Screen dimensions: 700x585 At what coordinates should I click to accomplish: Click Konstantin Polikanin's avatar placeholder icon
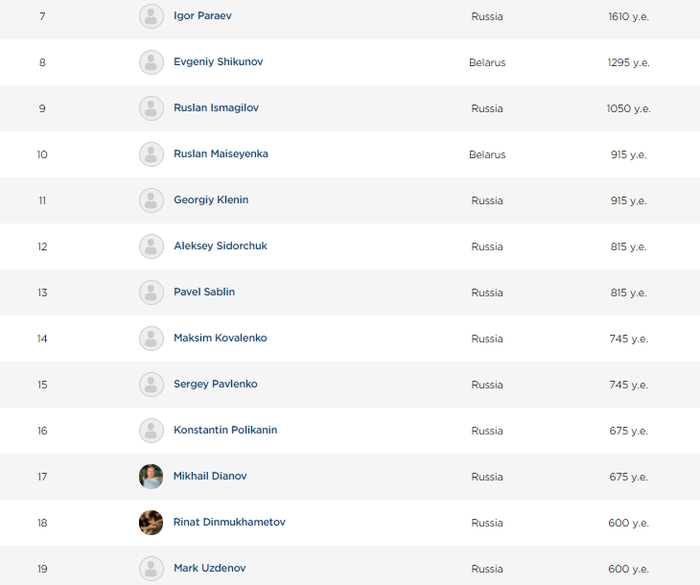pos(151,430)
